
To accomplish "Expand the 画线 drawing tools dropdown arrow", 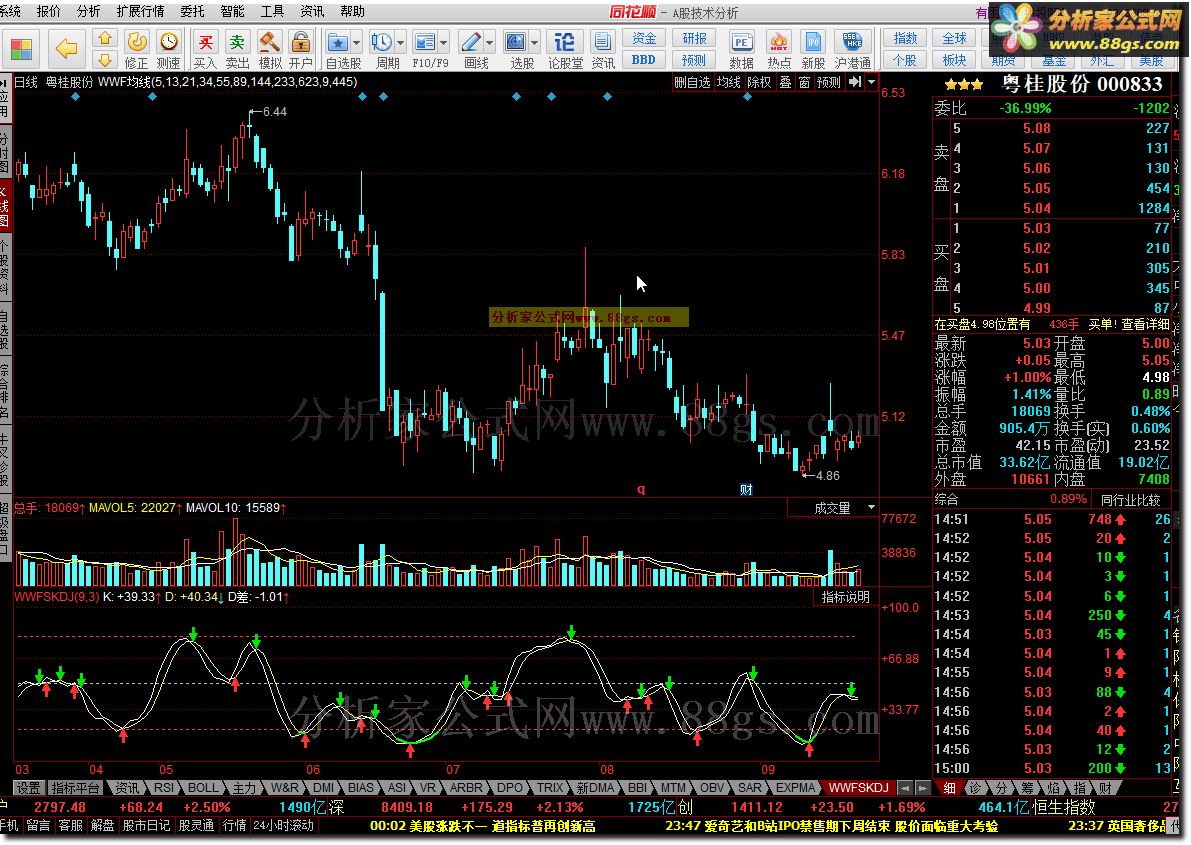I will [x=490, y=43].
